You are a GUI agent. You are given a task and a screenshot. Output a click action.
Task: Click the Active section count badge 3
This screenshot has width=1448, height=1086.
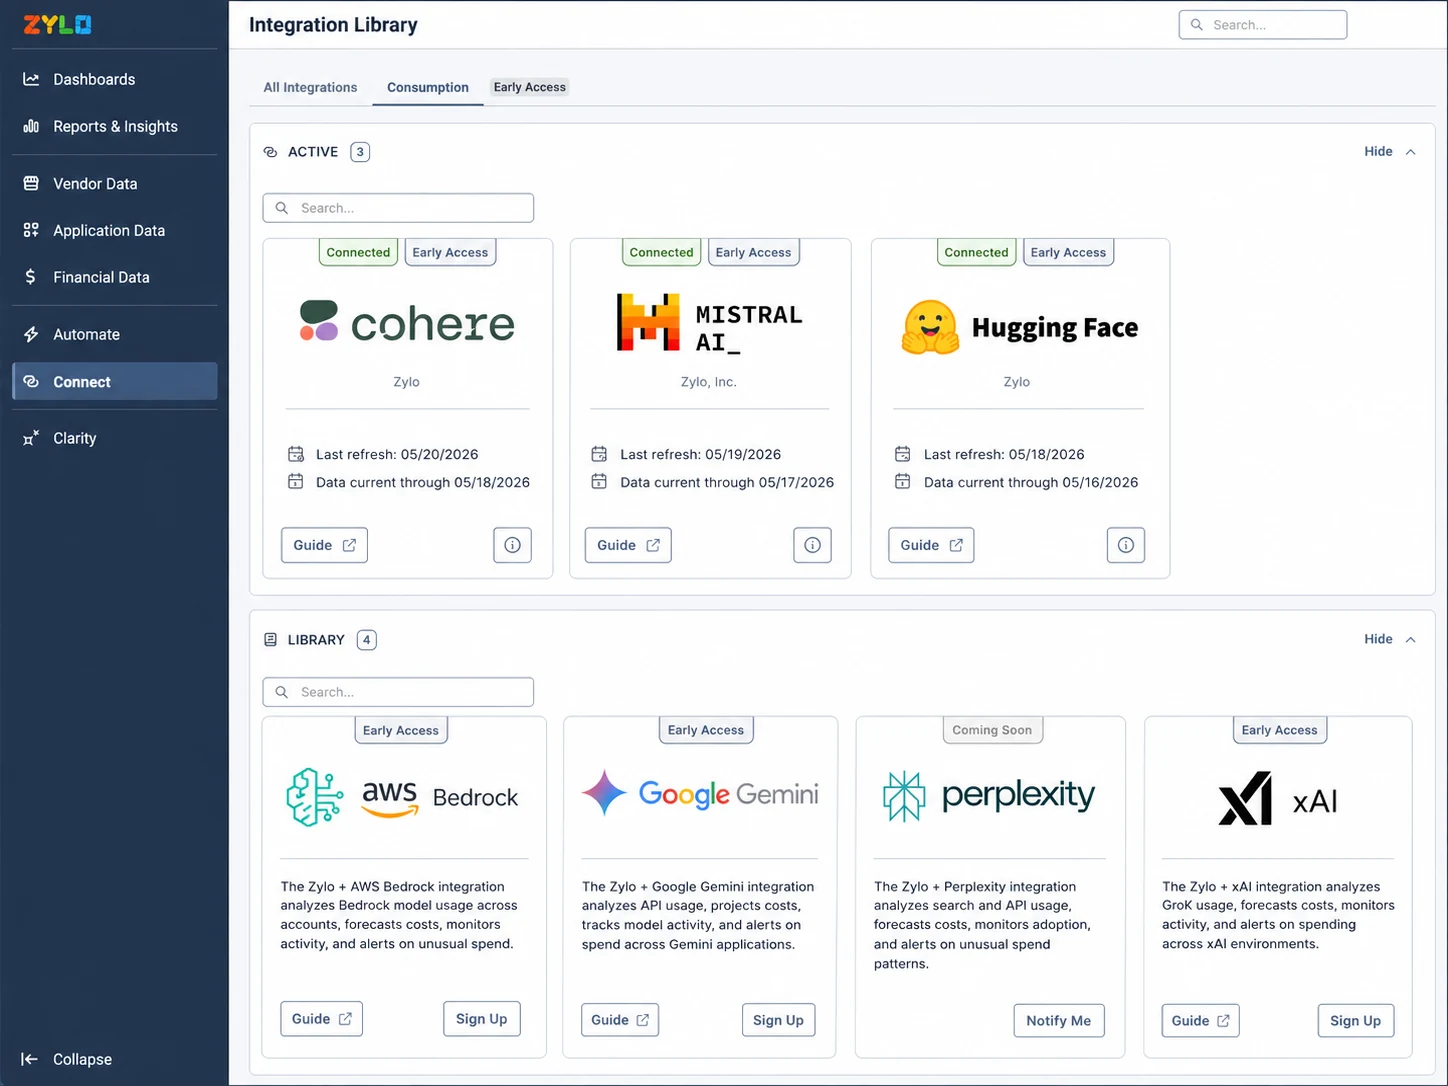360,152
